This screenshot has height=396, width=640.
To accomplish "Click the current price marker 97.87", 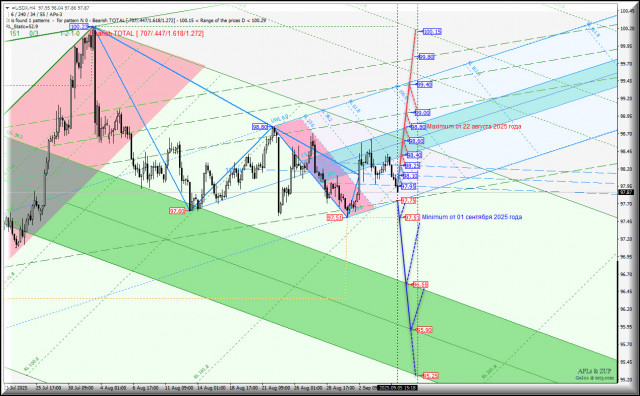I will 626,192.
